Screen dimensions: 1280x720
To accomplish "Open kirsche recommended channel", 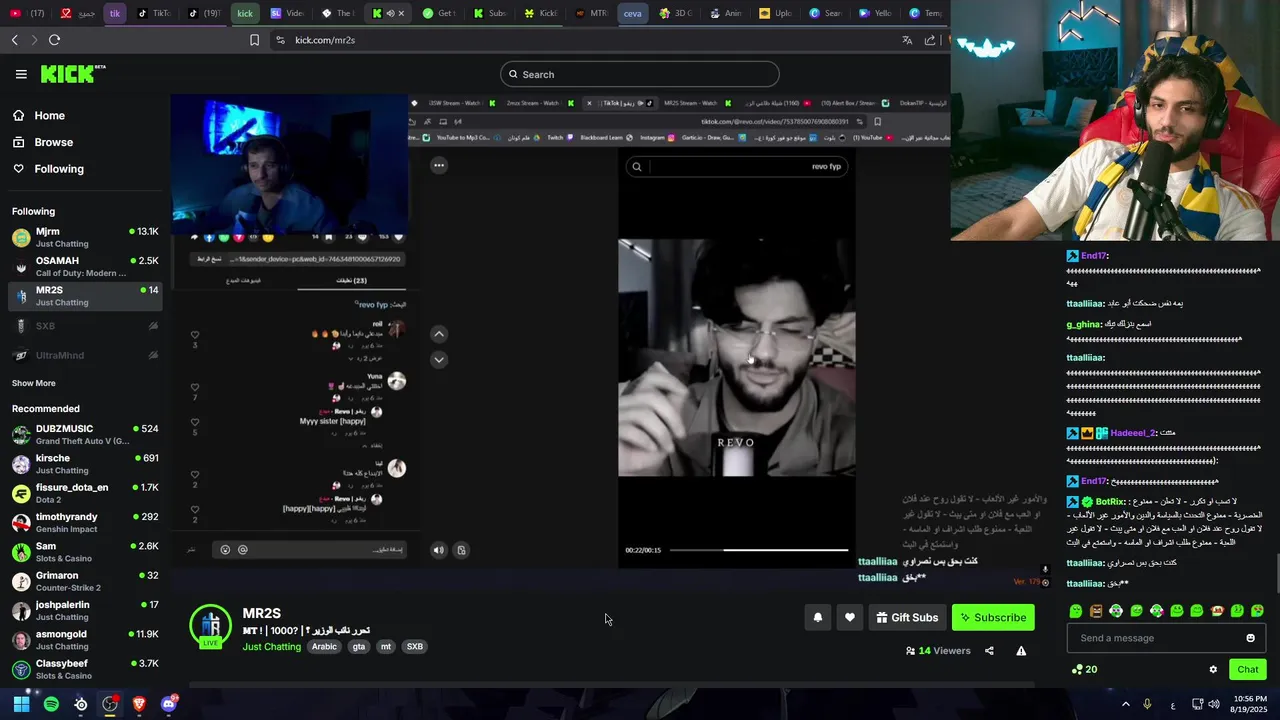I will (85, 464).
